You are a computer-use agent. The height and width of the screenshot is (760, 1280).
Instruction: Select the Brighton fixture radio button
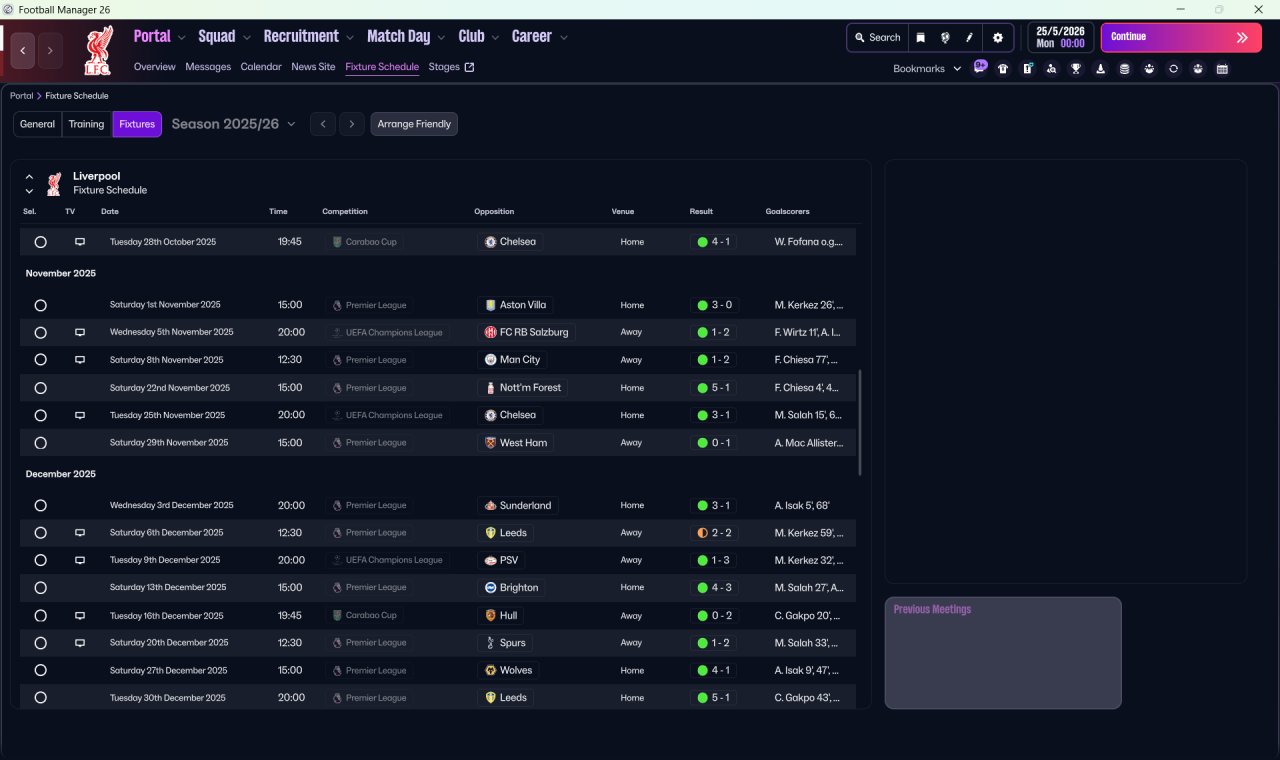coord(41,588)
